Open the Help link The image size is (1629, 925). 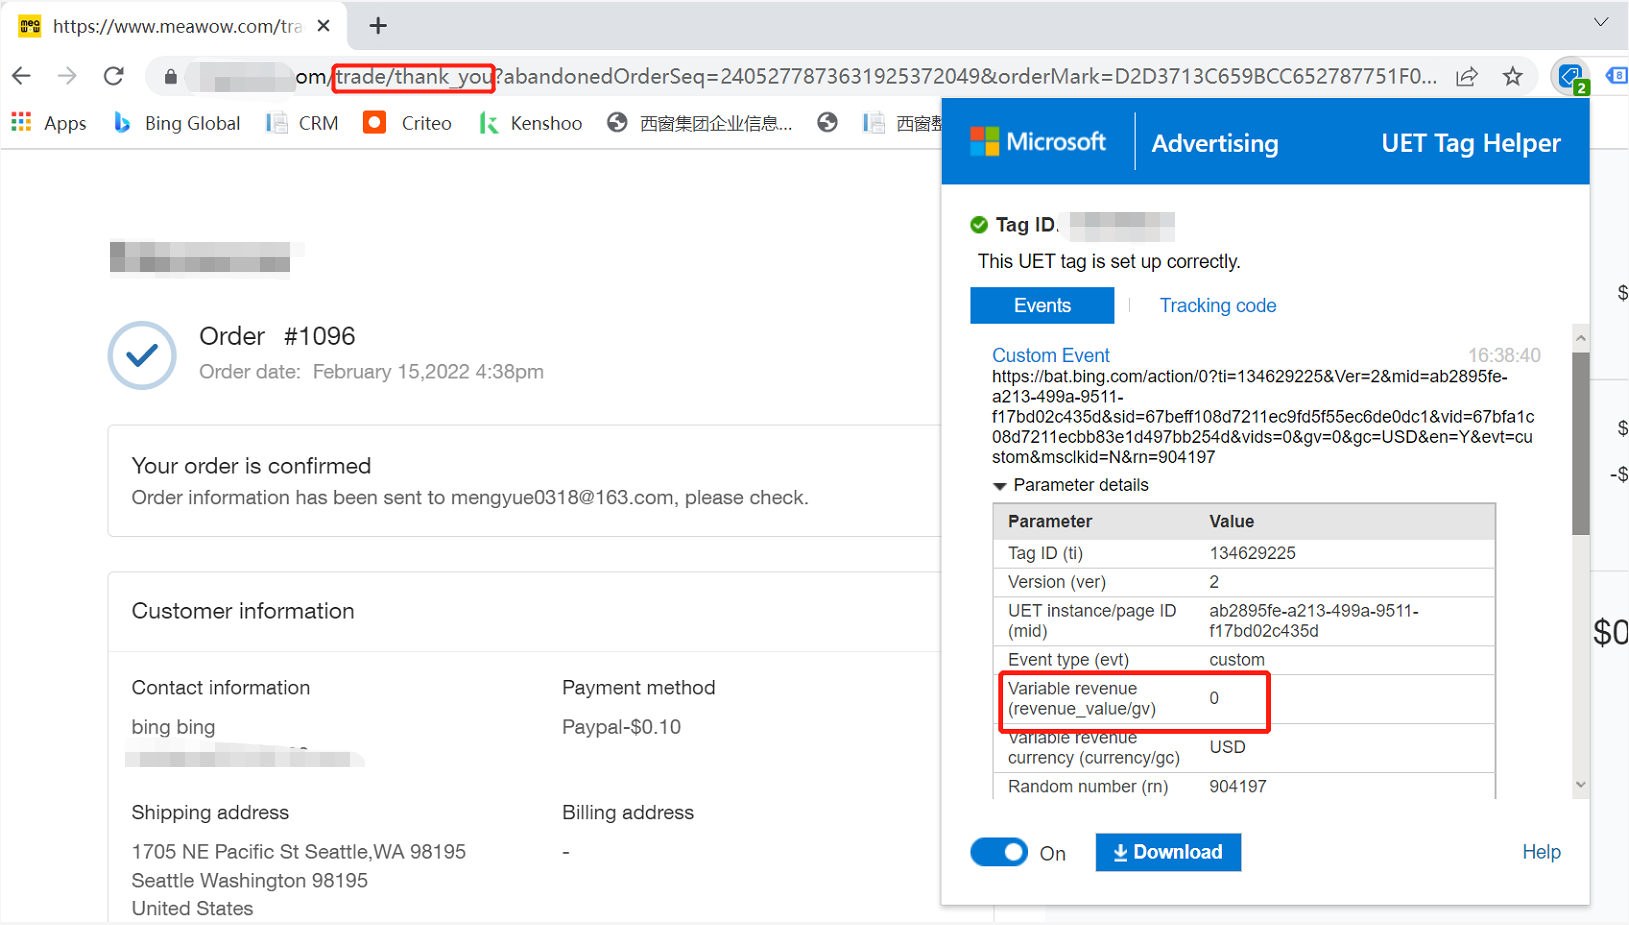(1541, 852)
